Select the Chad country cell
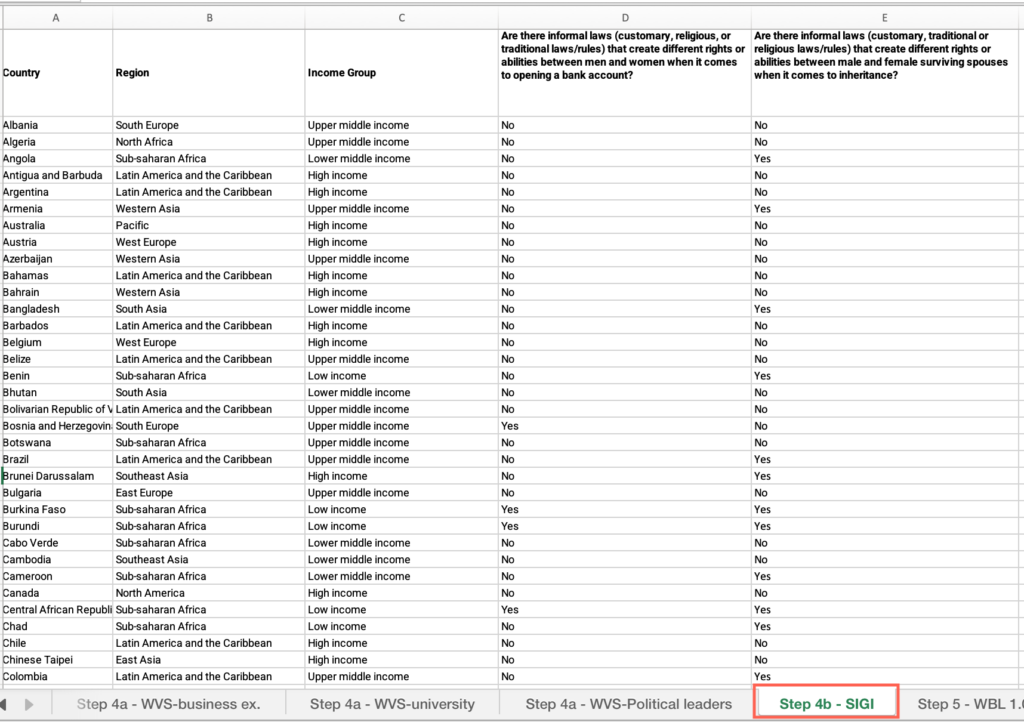This screenshot has width=1024, height=722. pos(57,627)
